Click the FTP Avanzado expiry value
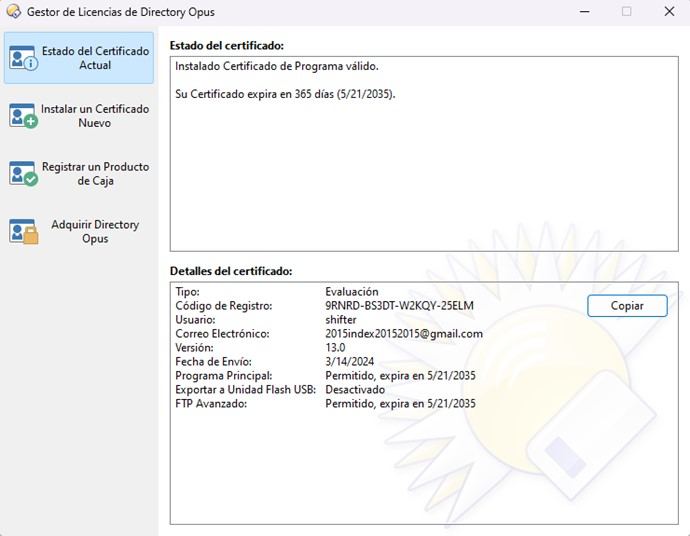The height and width of the screenshot is (536, 690). pos(400,404)
